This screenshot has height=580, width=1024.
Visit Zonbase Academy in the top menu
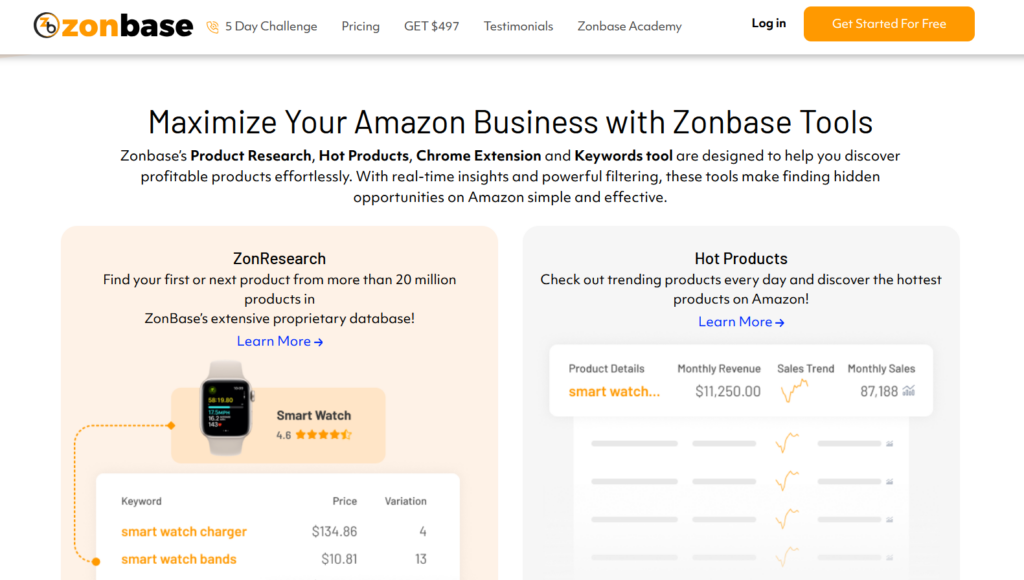[629, 26]
